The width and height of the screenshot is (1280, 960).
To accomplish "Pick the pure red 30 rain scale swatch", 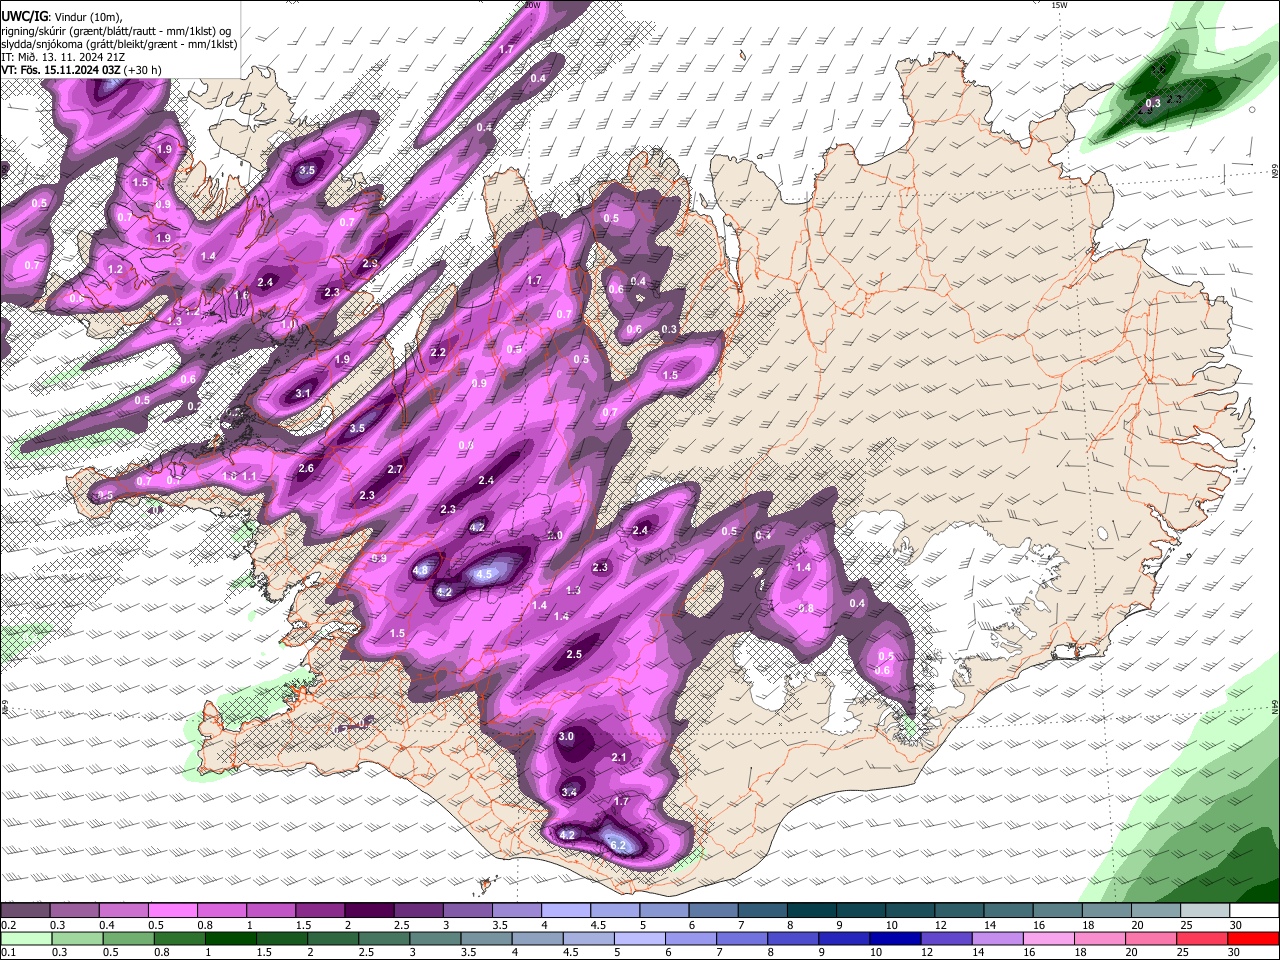I will [1254, 939].
